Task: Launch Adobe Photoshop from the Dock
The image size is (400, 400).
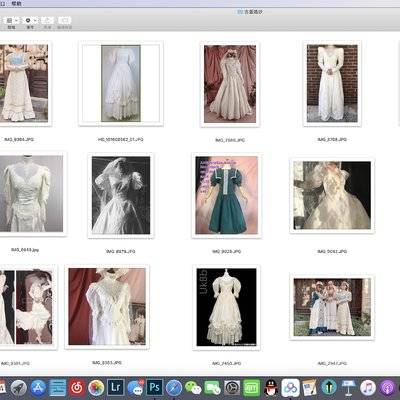Action: (x=155, y=388)
